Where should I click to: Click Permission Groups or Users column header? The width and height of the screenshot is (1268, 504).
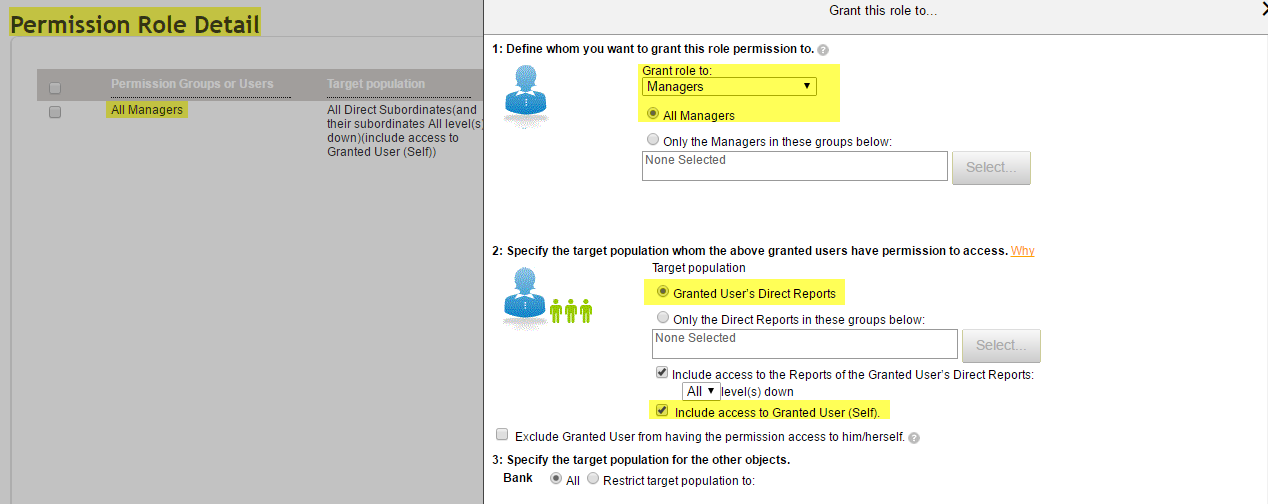click(x=192, y=84)
